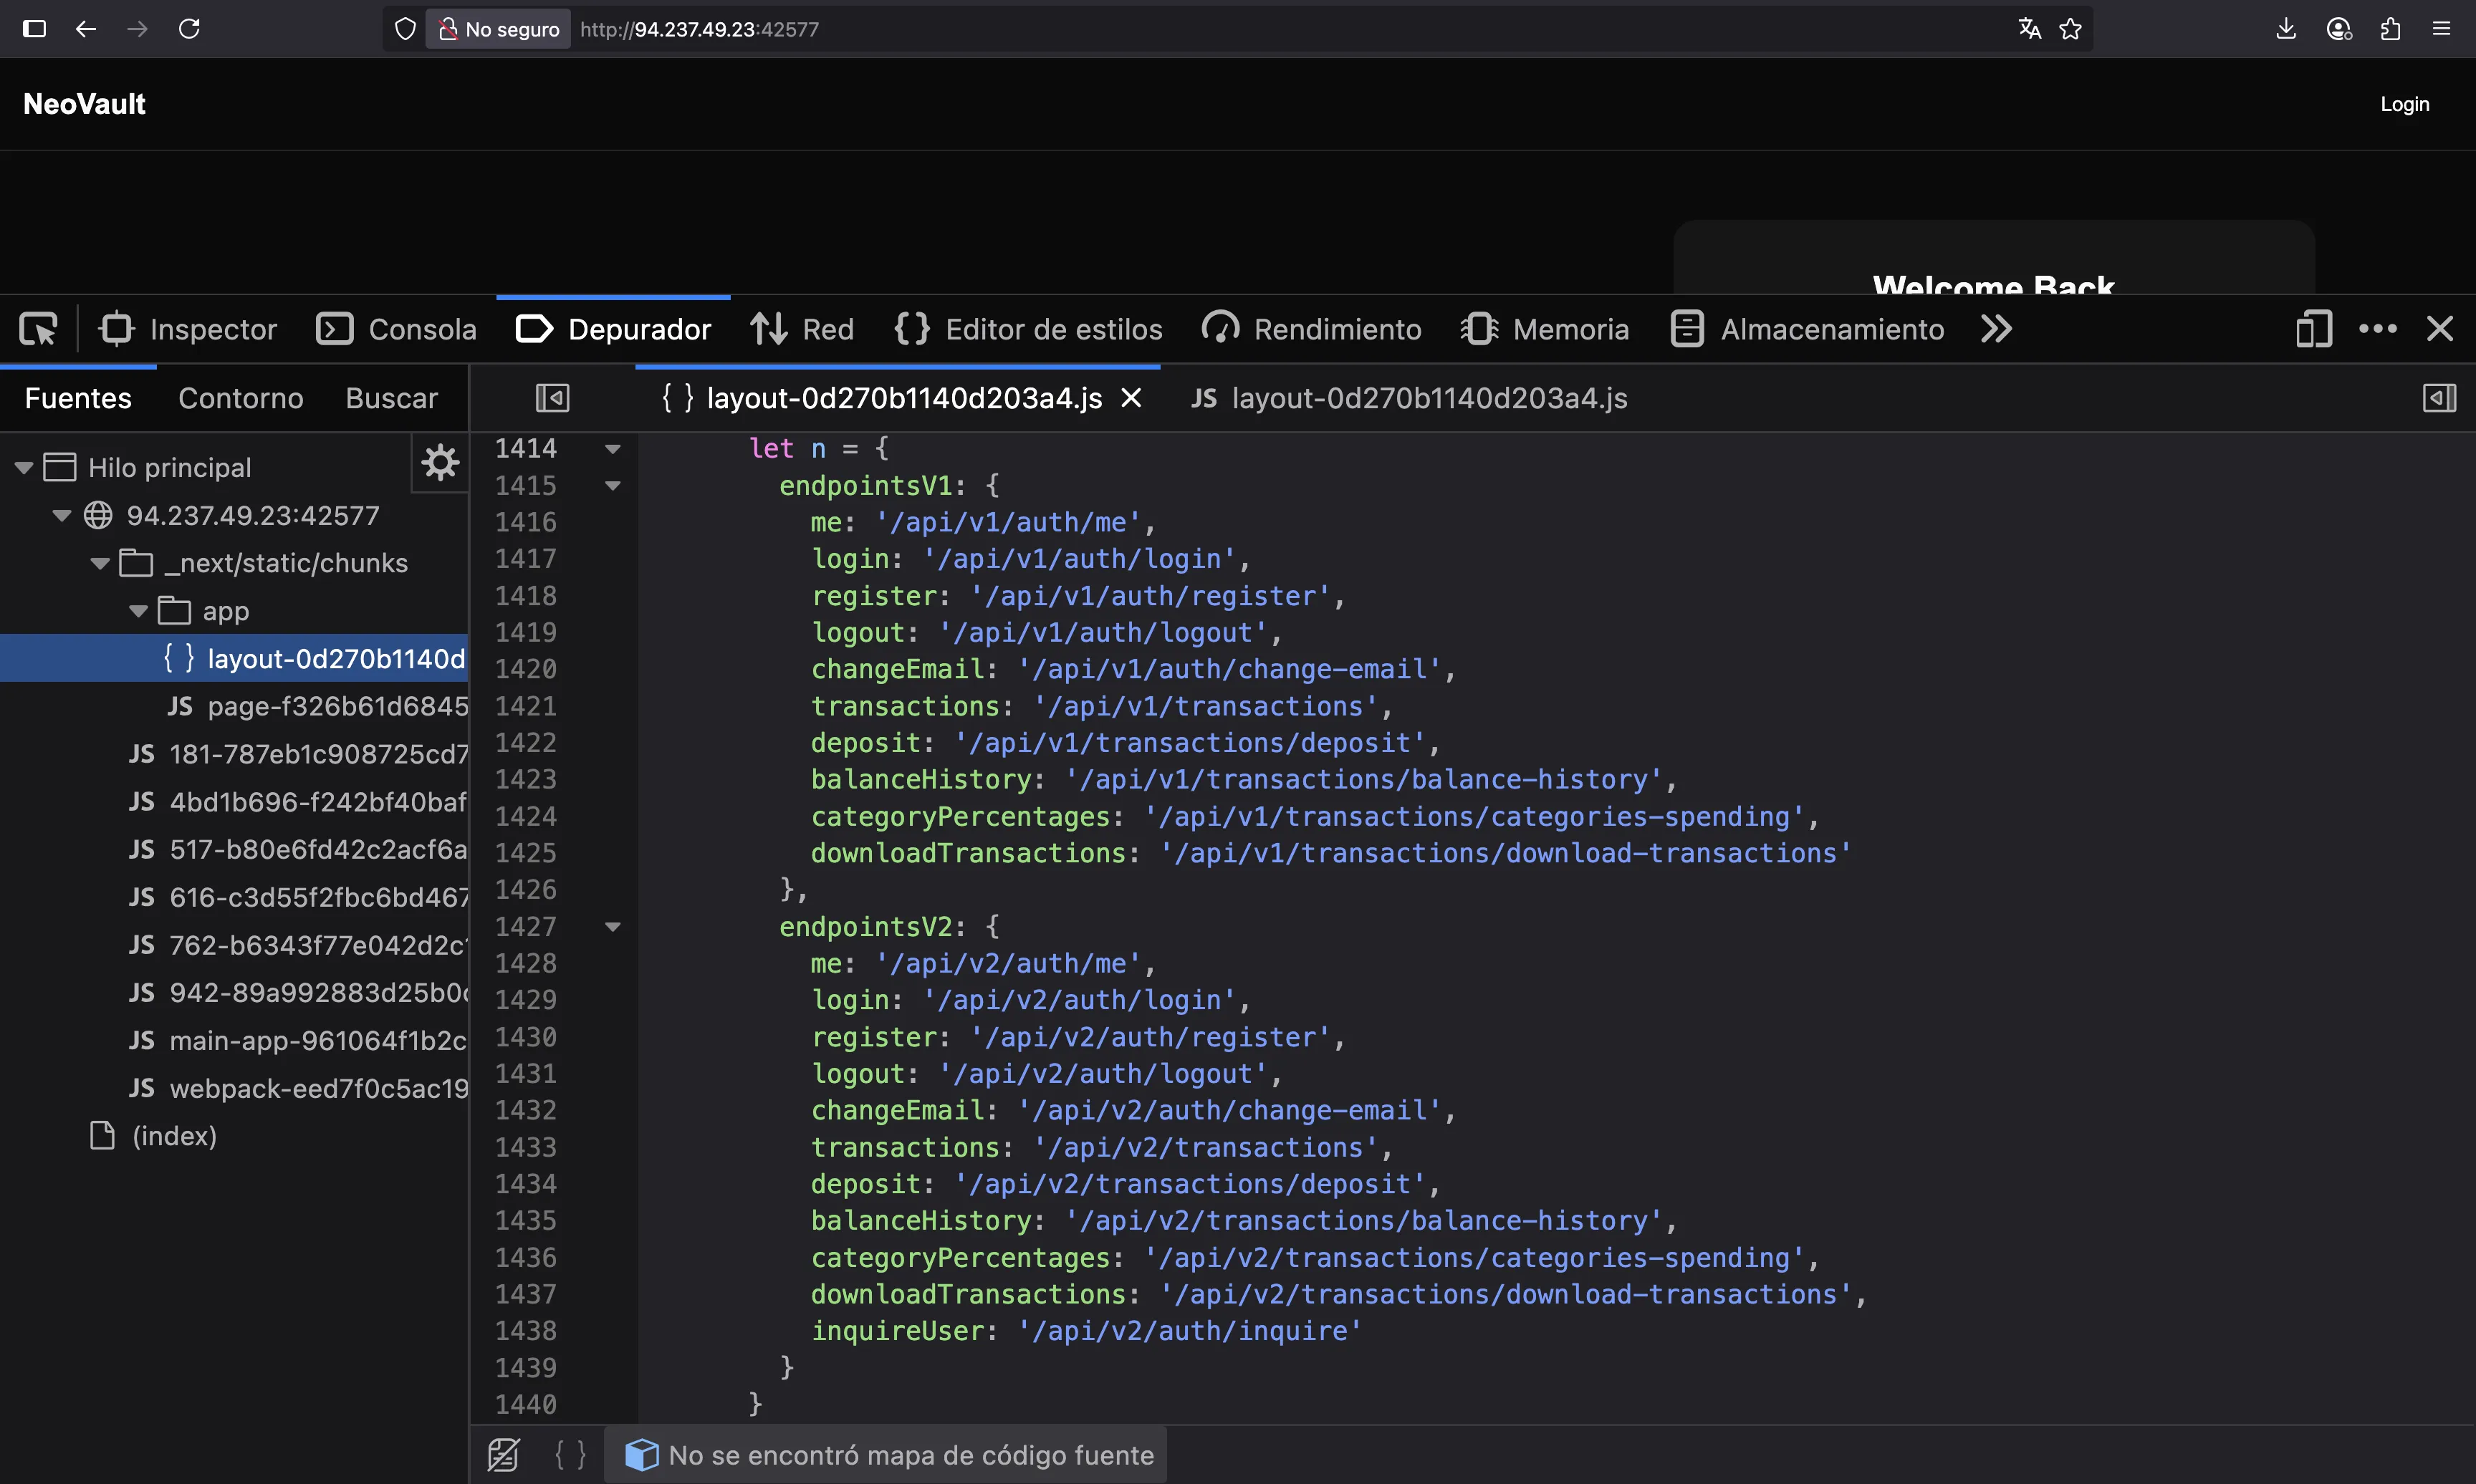Open the 942-89a992883d25b0 script
2476x1484 pixels.
(298, 992)
